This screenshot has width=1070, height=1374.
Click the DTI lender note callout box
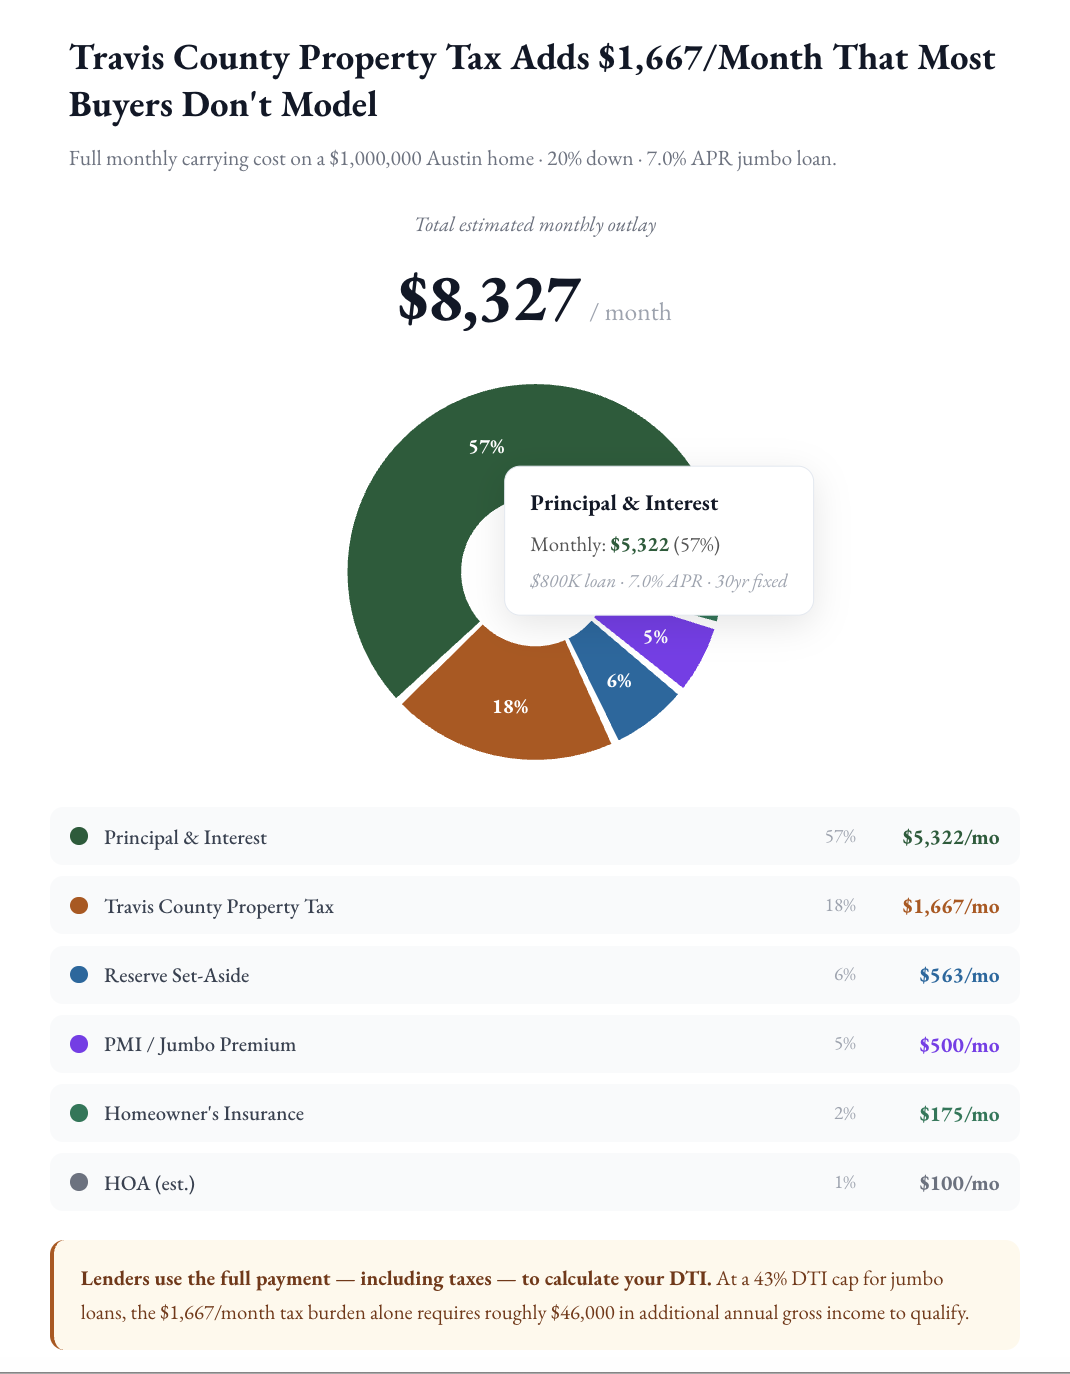(535, 1295)
